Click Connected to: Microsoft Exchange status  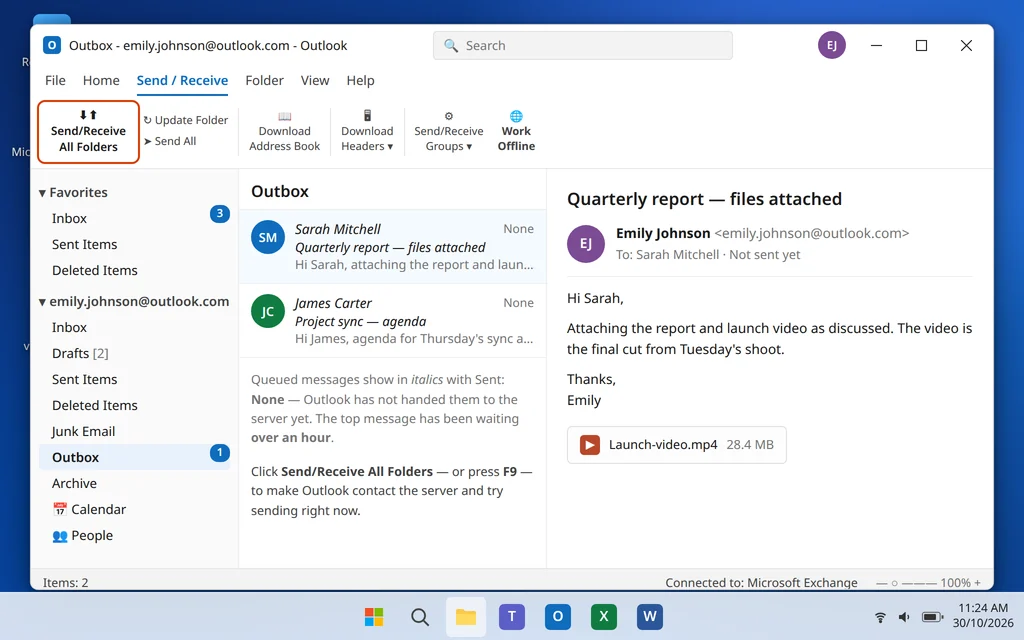click(x=761, y=583)
